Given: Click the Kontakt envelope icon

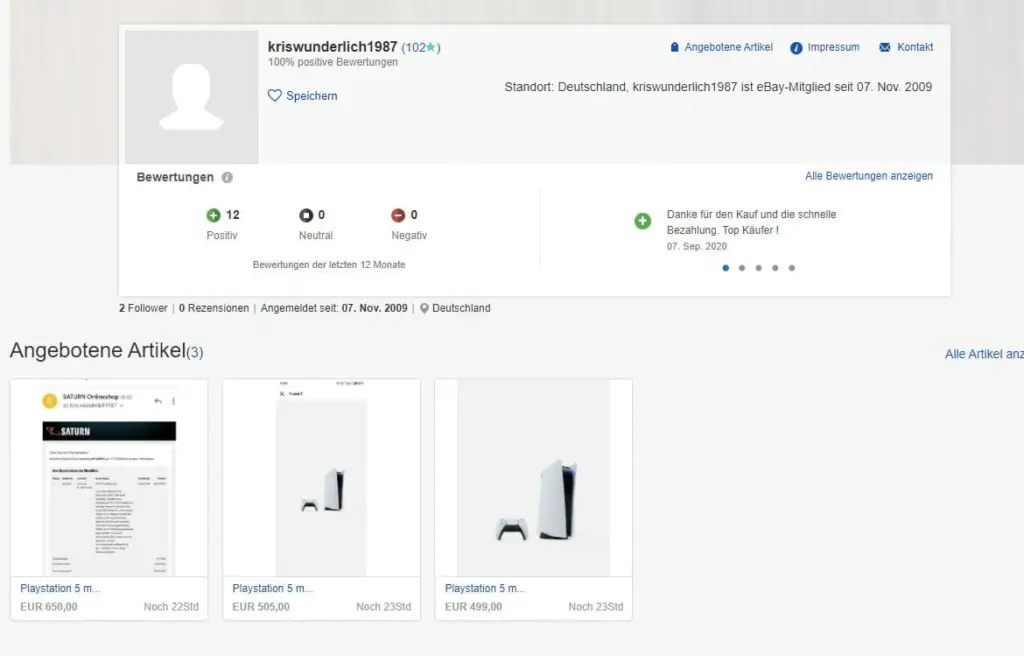Looking at the screenshot, I should pos(884,47).
